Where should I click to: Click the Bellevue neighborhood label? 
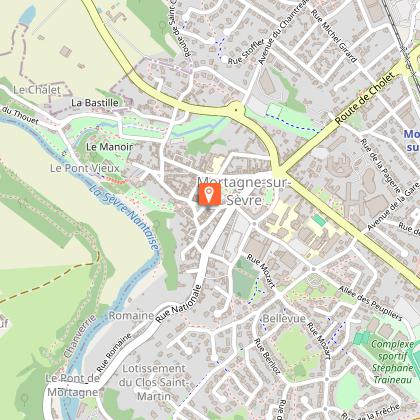[x=284, y=318]
